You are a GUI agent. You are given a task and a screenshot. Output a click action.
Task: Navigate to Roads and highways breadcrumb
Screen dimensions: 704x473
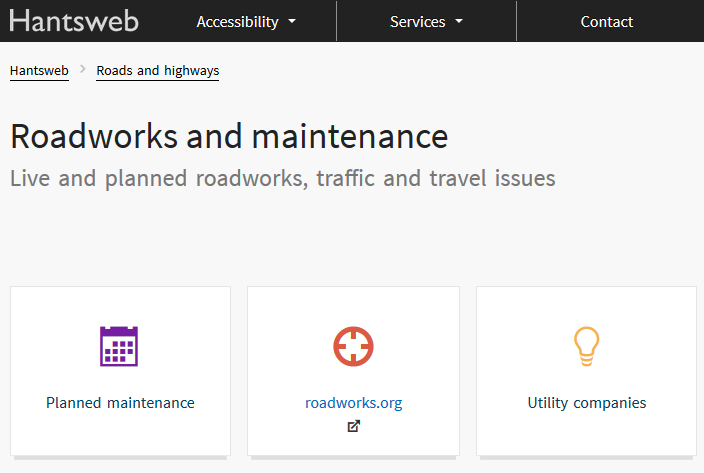pyautogui.click(x=158, y=71)
